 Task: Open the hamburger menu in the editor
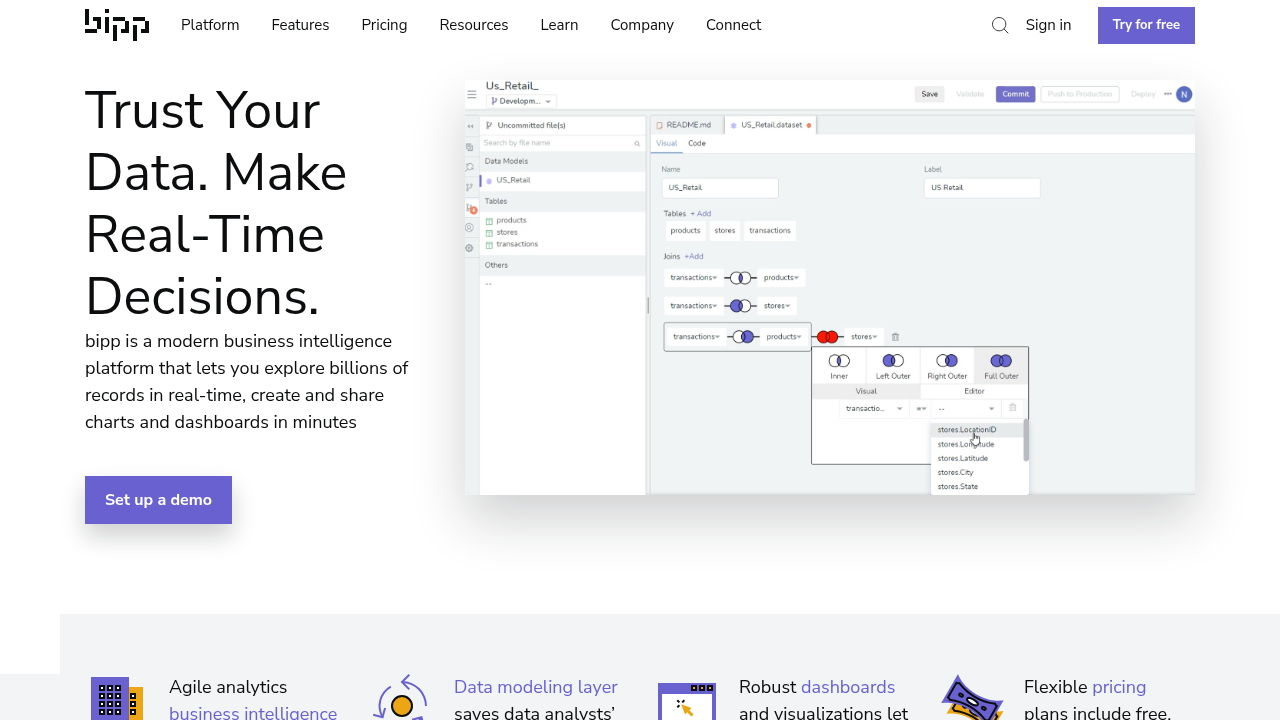(x=471, y=94)
